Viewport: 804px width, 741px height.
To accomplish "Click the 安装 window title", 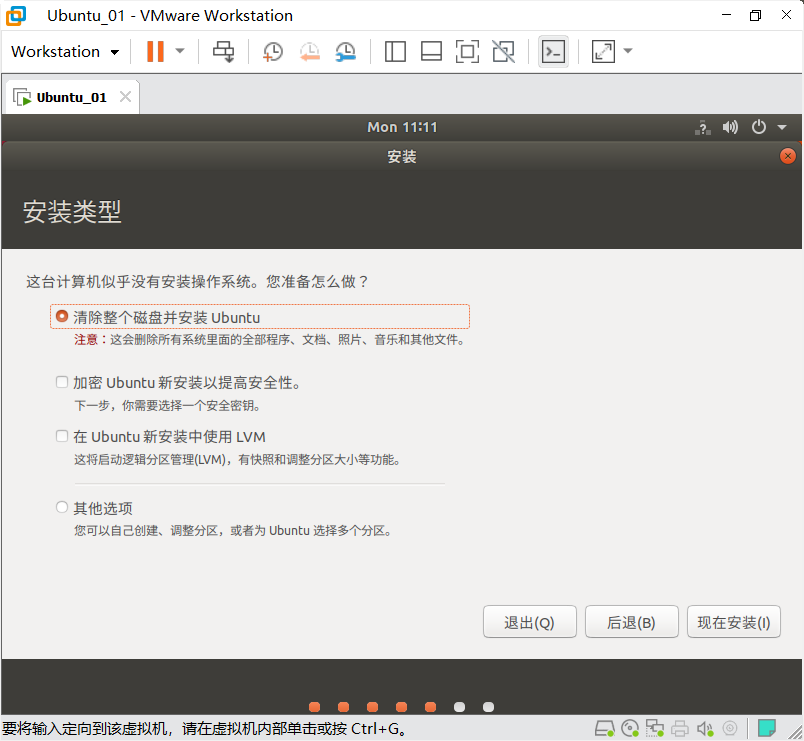I will click(401, 156).
